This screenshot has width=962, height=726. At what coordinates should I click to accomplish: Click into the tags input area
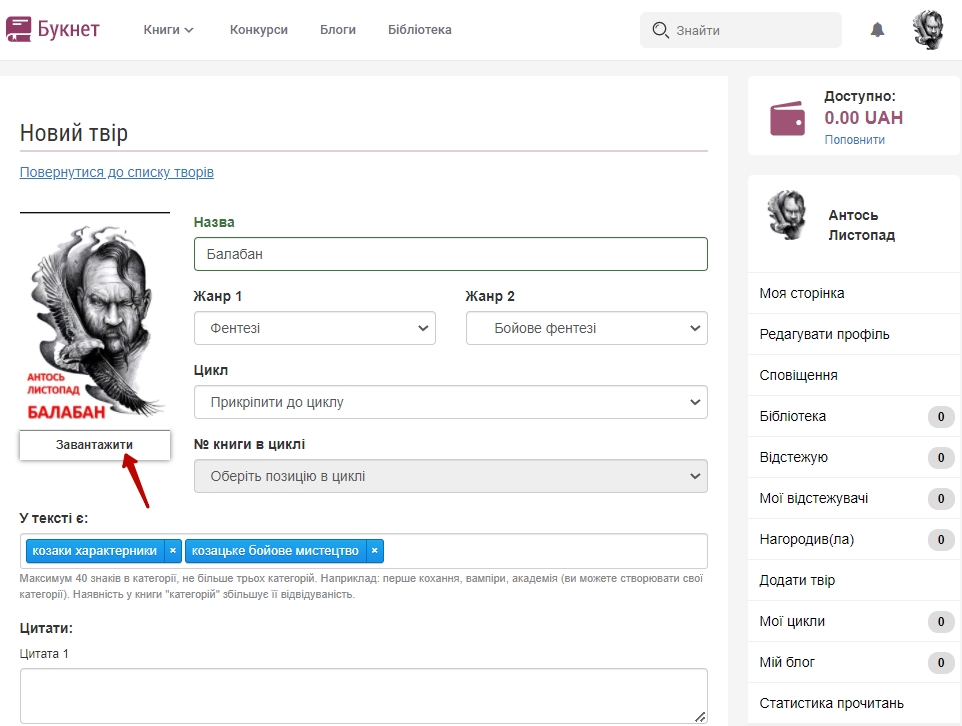click(x=543, y=551)
